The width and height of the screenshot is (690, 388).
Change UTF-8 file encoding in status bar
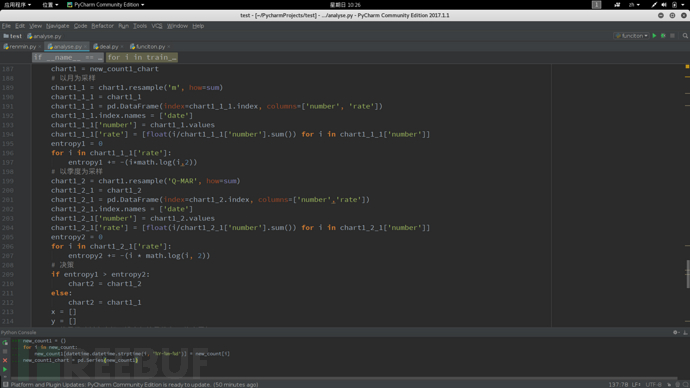click(653, 384)
